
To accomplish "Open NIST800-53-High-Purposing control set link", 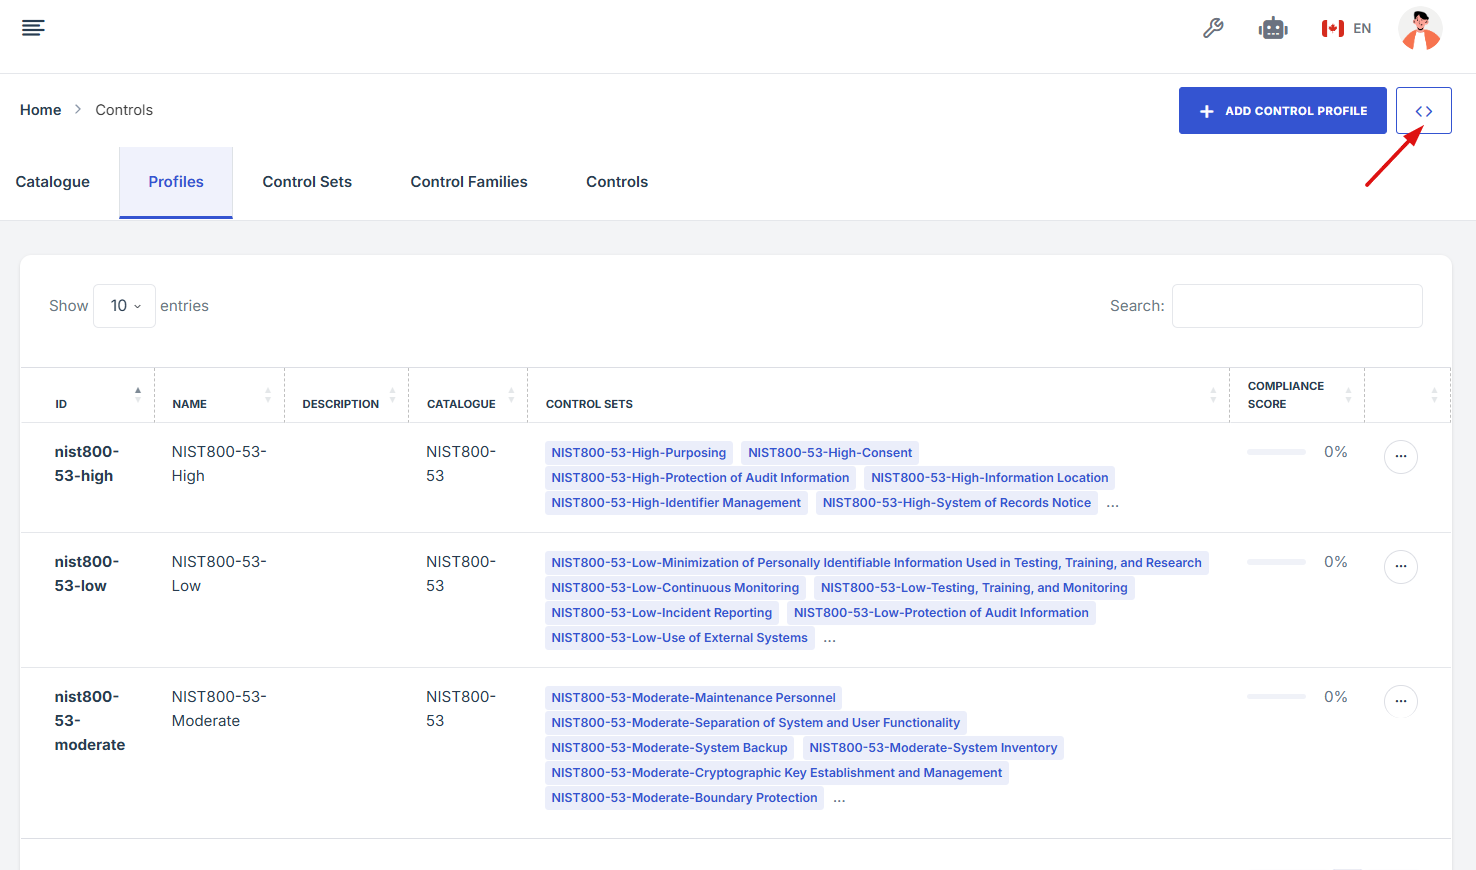I will 638,453.
